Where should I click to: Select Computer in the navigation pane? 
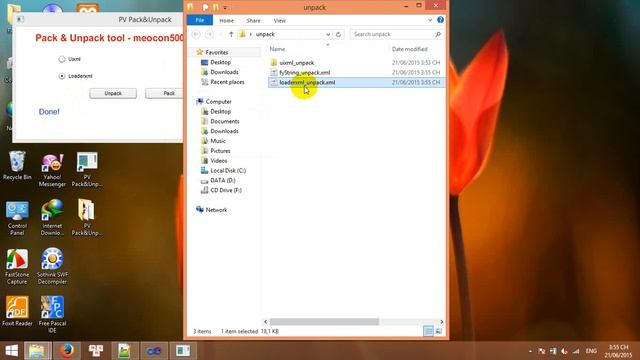point(218,102)
